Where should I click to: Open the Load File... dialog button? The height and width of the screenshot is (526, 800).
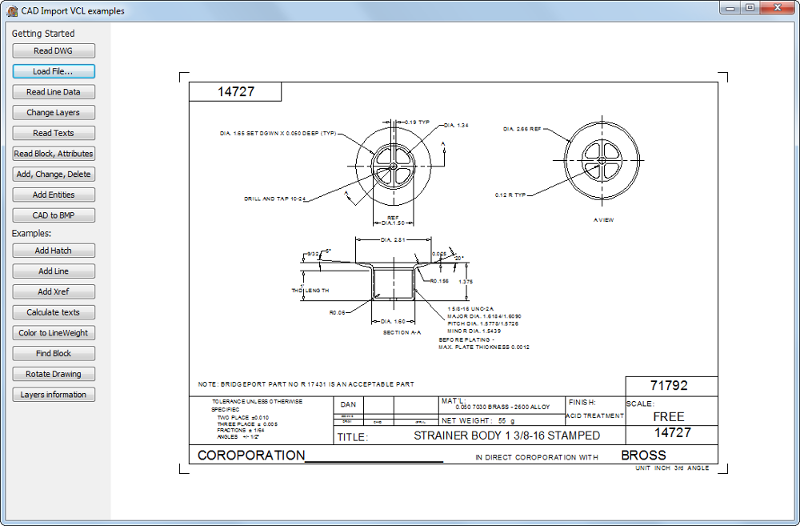click(54, 71)
